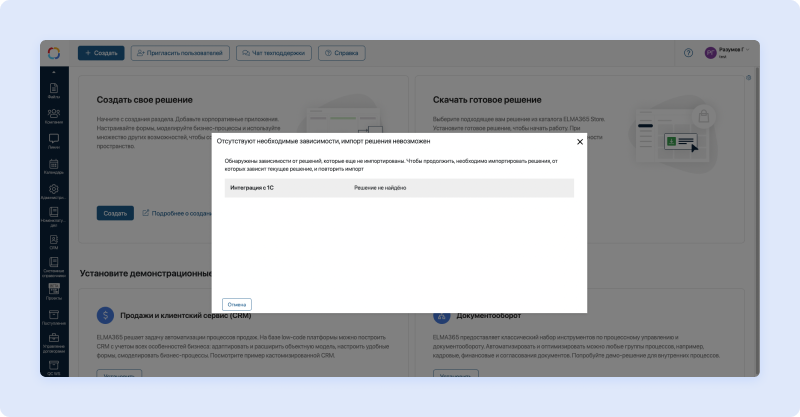Click the Отмена button in dialog
The width and height of the screenshot is (800, 417).
coord(237,304)
